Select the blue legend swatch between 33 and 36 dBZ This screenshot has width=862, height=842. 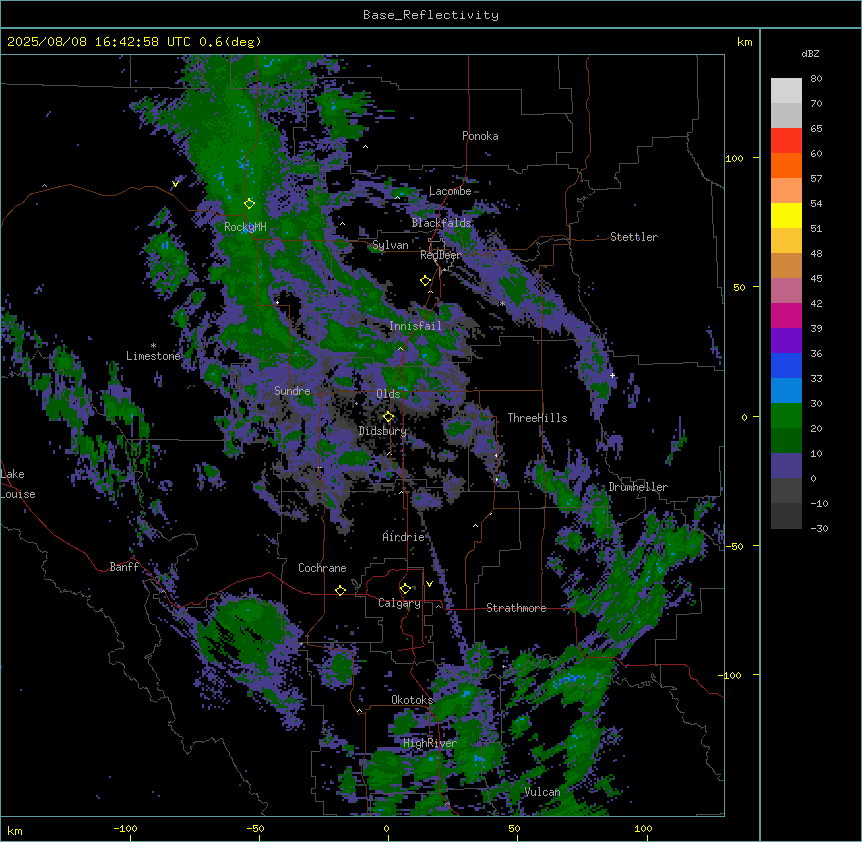(x=786, y=365)
